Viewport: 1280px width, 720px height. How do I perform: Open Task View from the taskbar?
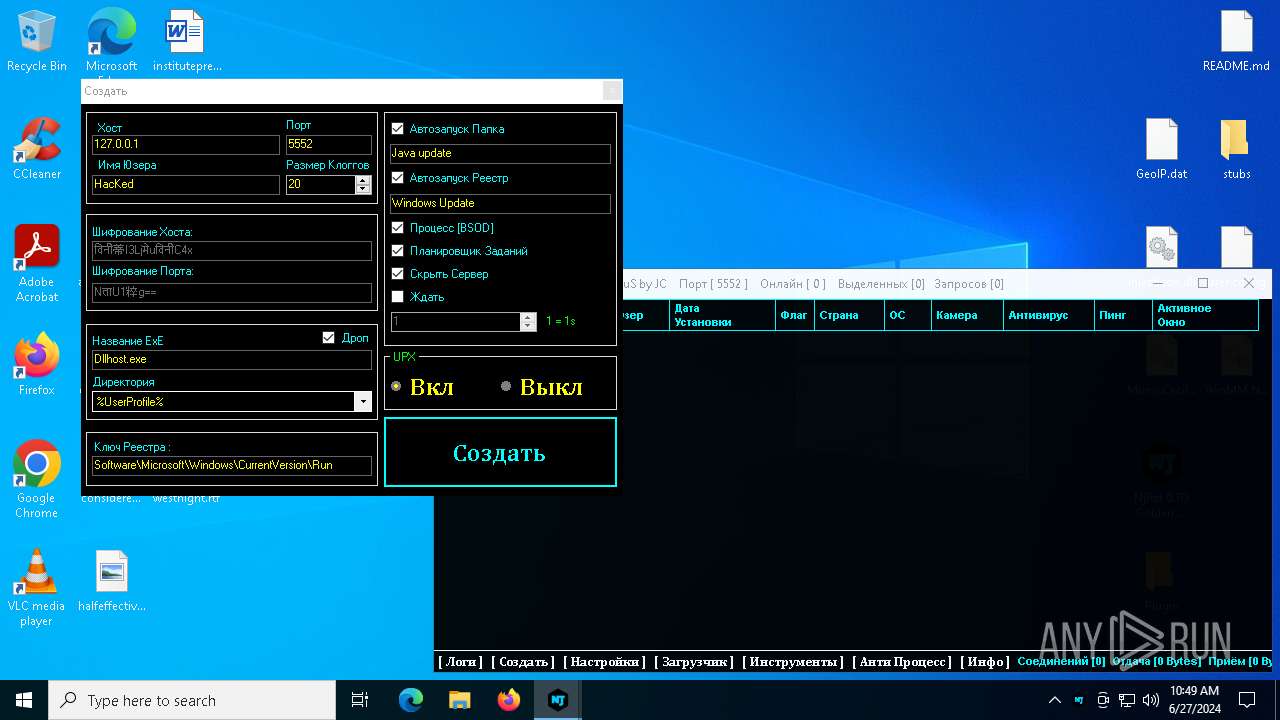[360, 700]
